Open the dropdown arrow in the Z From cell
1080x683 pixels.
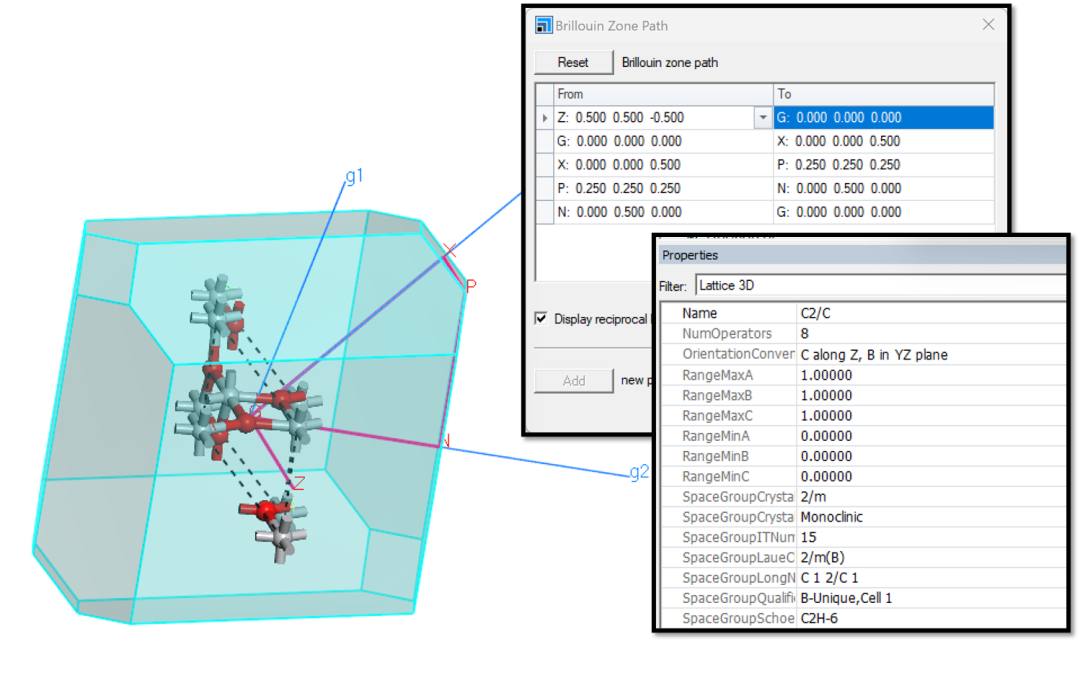point(762,118)
